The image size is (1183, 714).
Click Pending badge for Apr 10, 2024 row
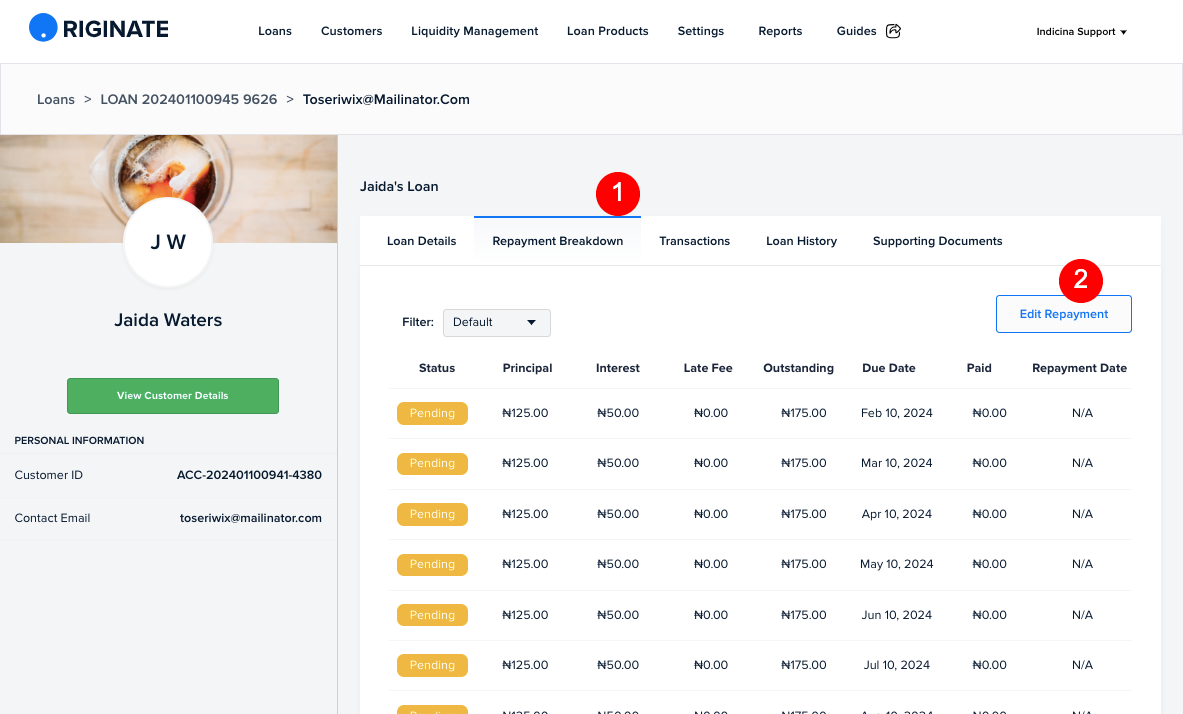tap(432, 514)
